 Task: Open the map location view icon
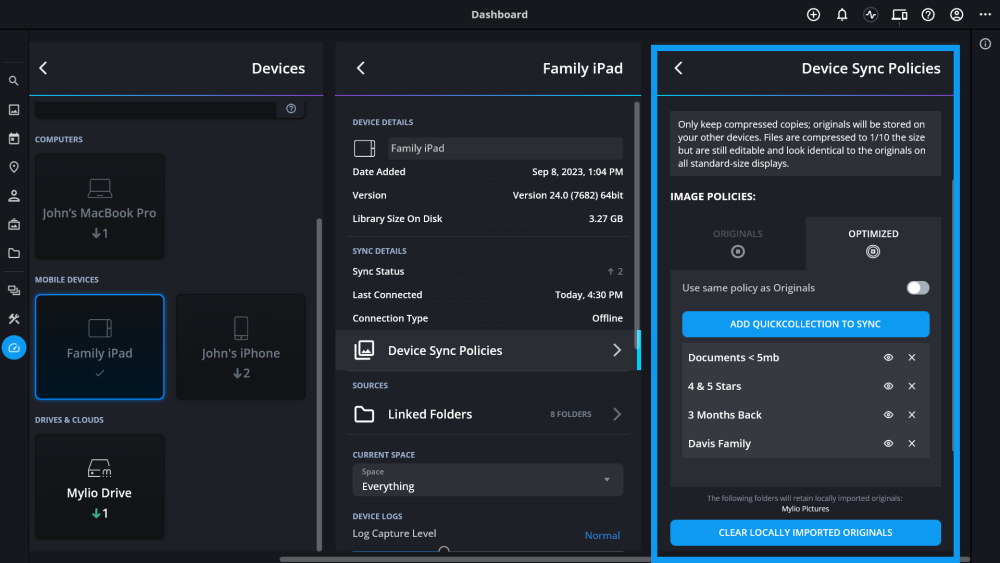coord(14,167)
